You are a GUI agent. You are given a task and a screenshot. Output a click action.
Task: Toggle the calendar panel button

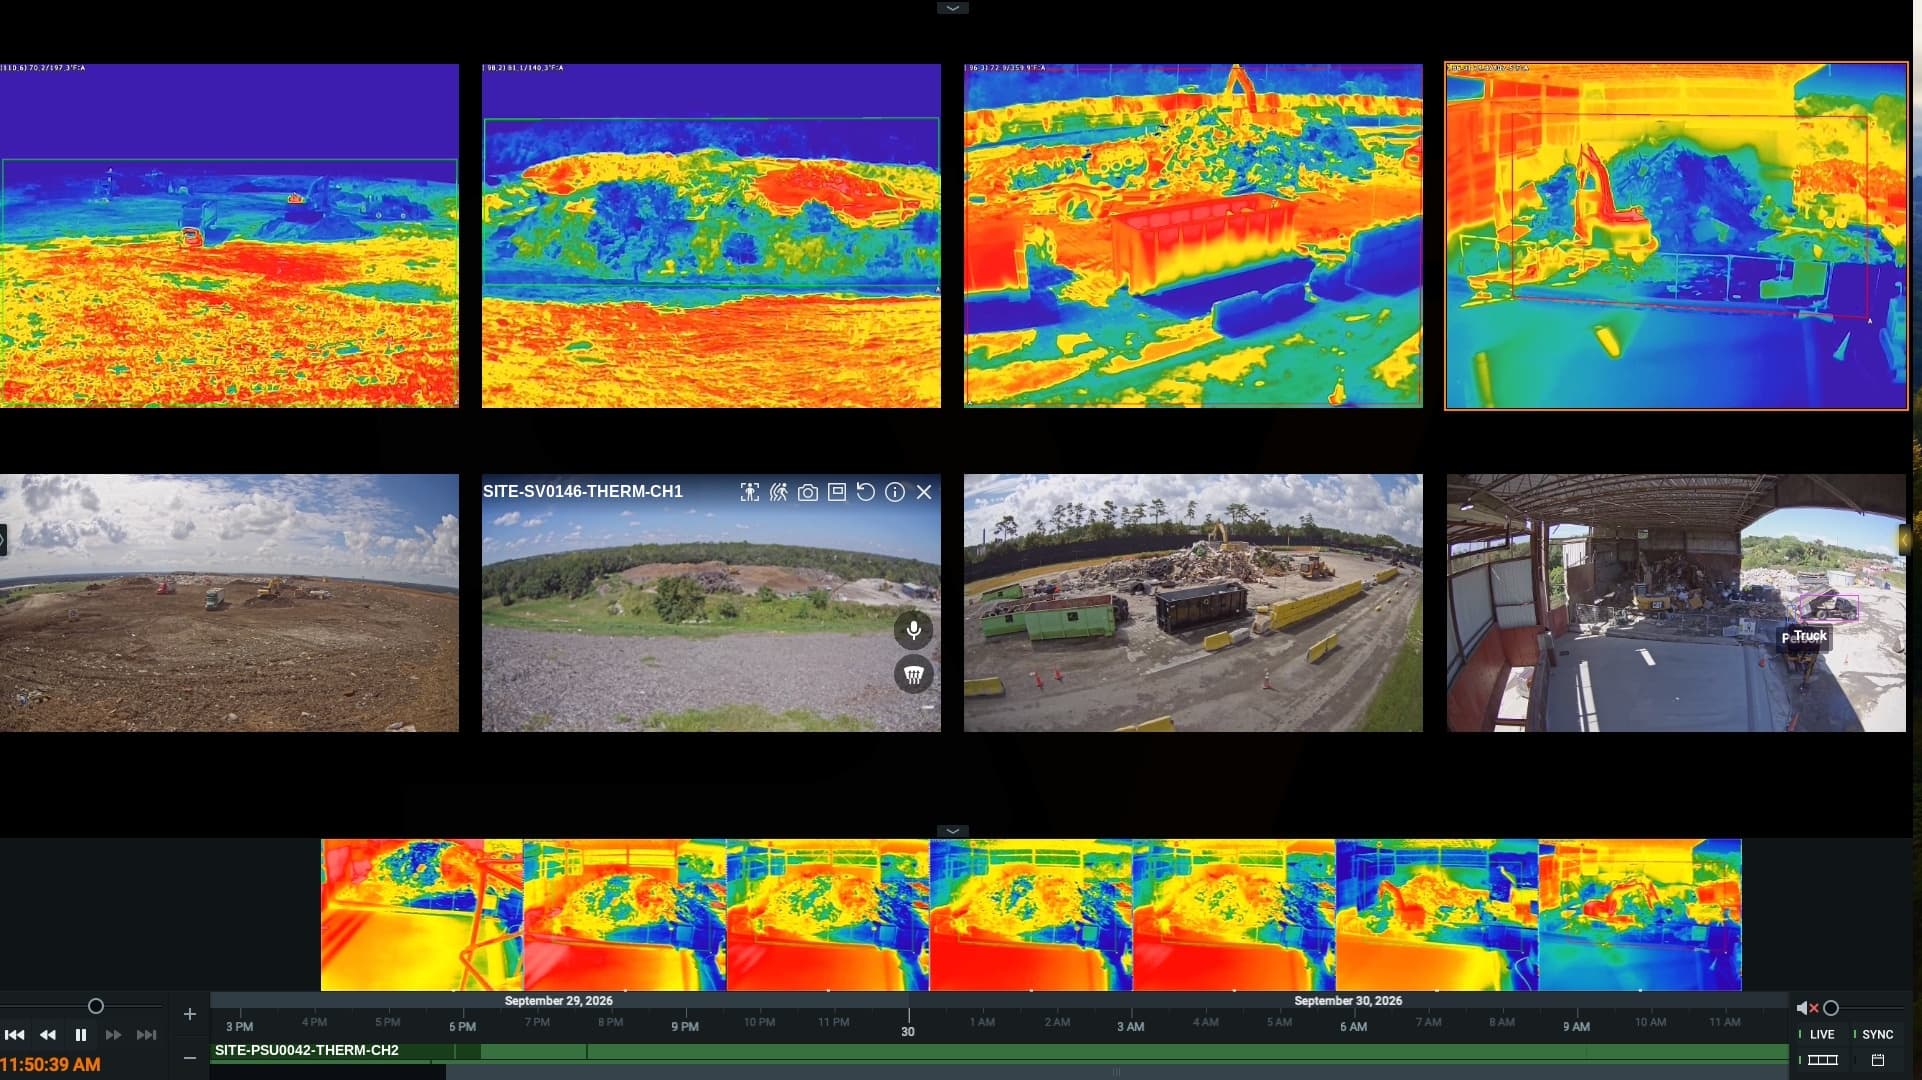pyautogui.click(x=1877, y=1060)
